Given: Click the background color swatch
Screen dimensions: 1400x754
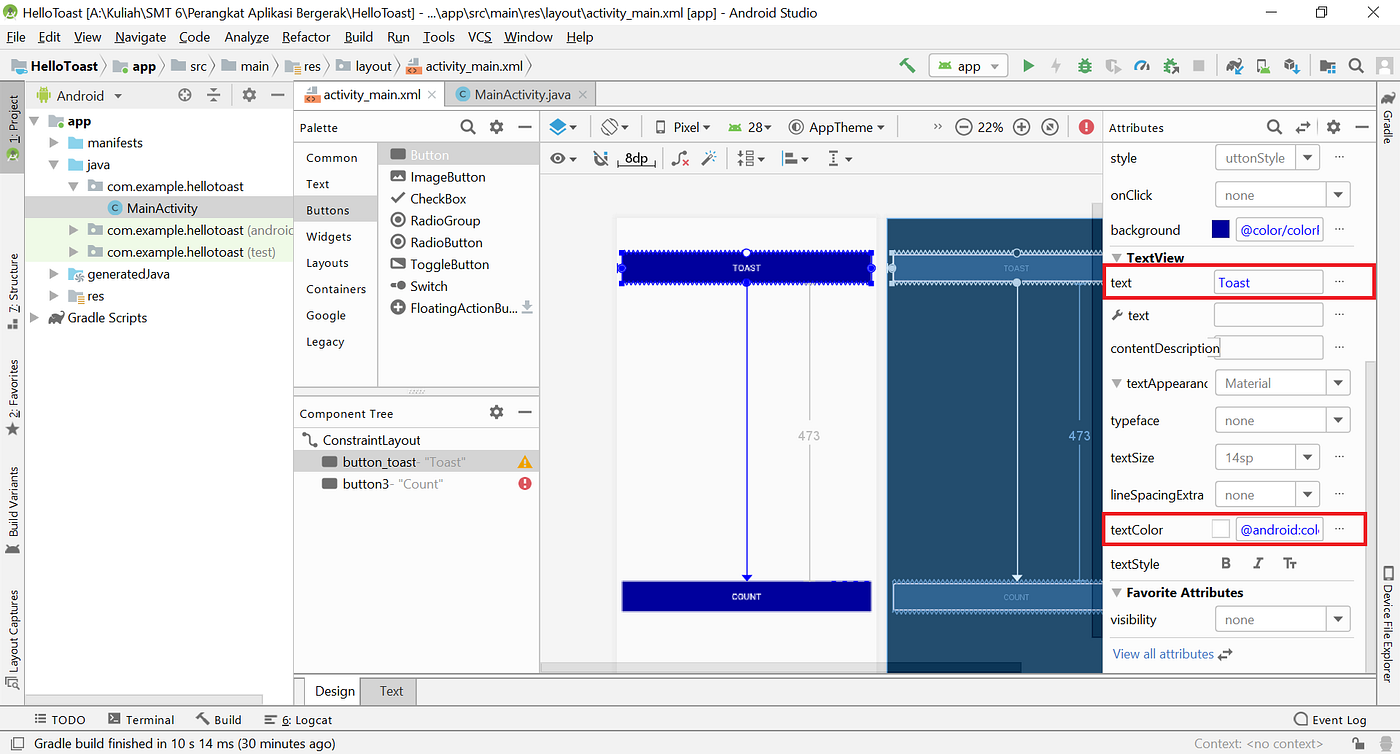Looking at the screenshot, I should tap(1220, 229).
